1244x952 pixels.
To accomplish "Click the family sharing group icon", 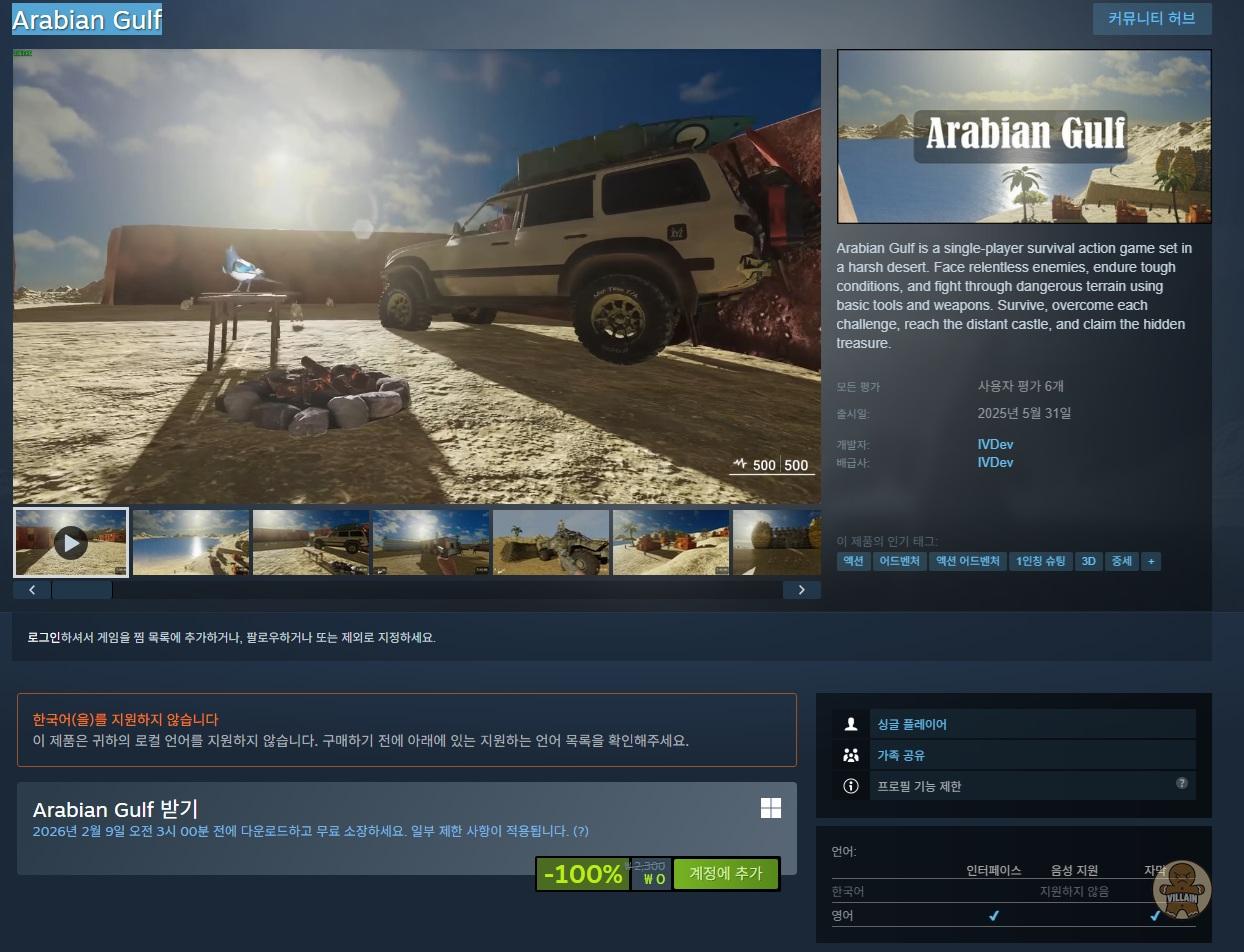I will [x=851, y=755].
